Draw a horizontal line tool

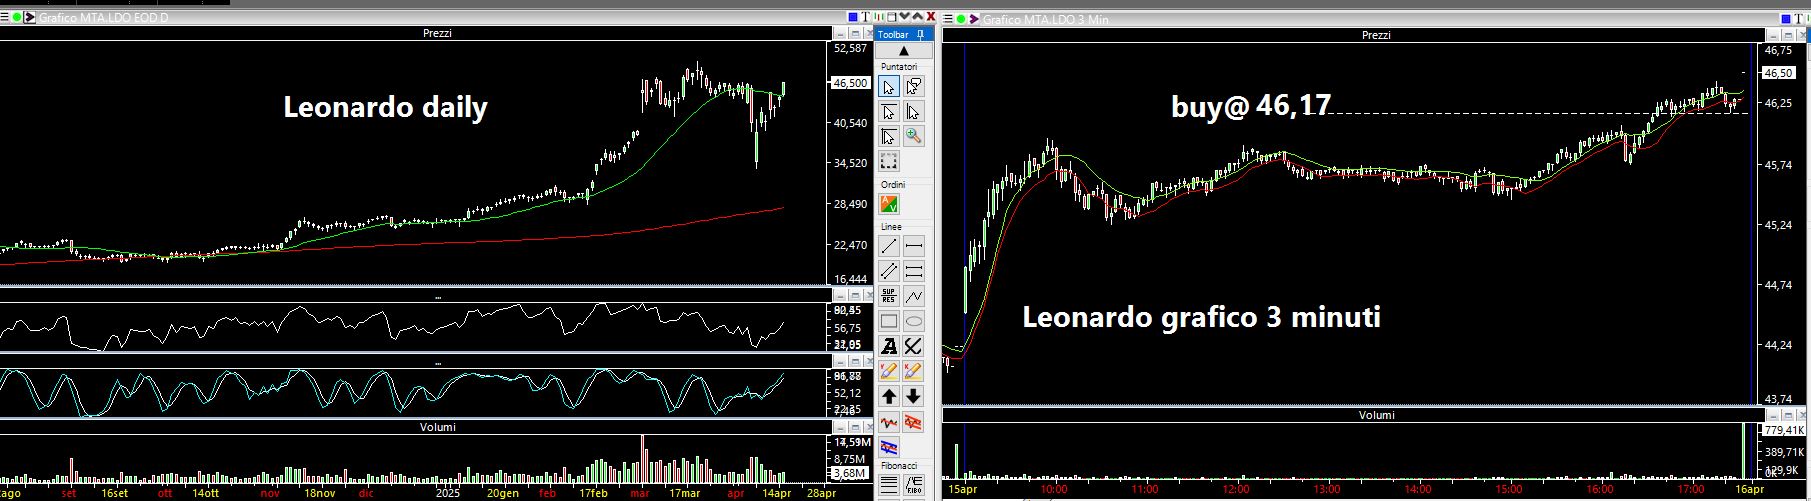pos(913,246)
